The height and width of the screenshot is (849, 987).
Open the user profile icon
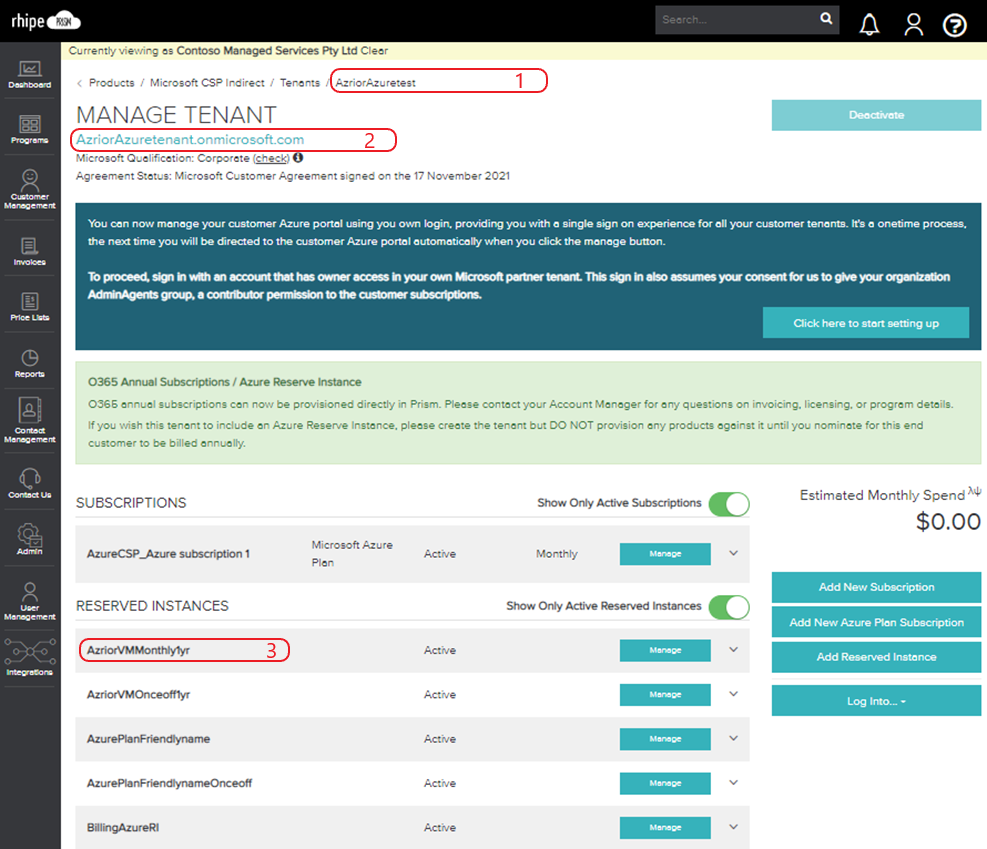[913, 24]
